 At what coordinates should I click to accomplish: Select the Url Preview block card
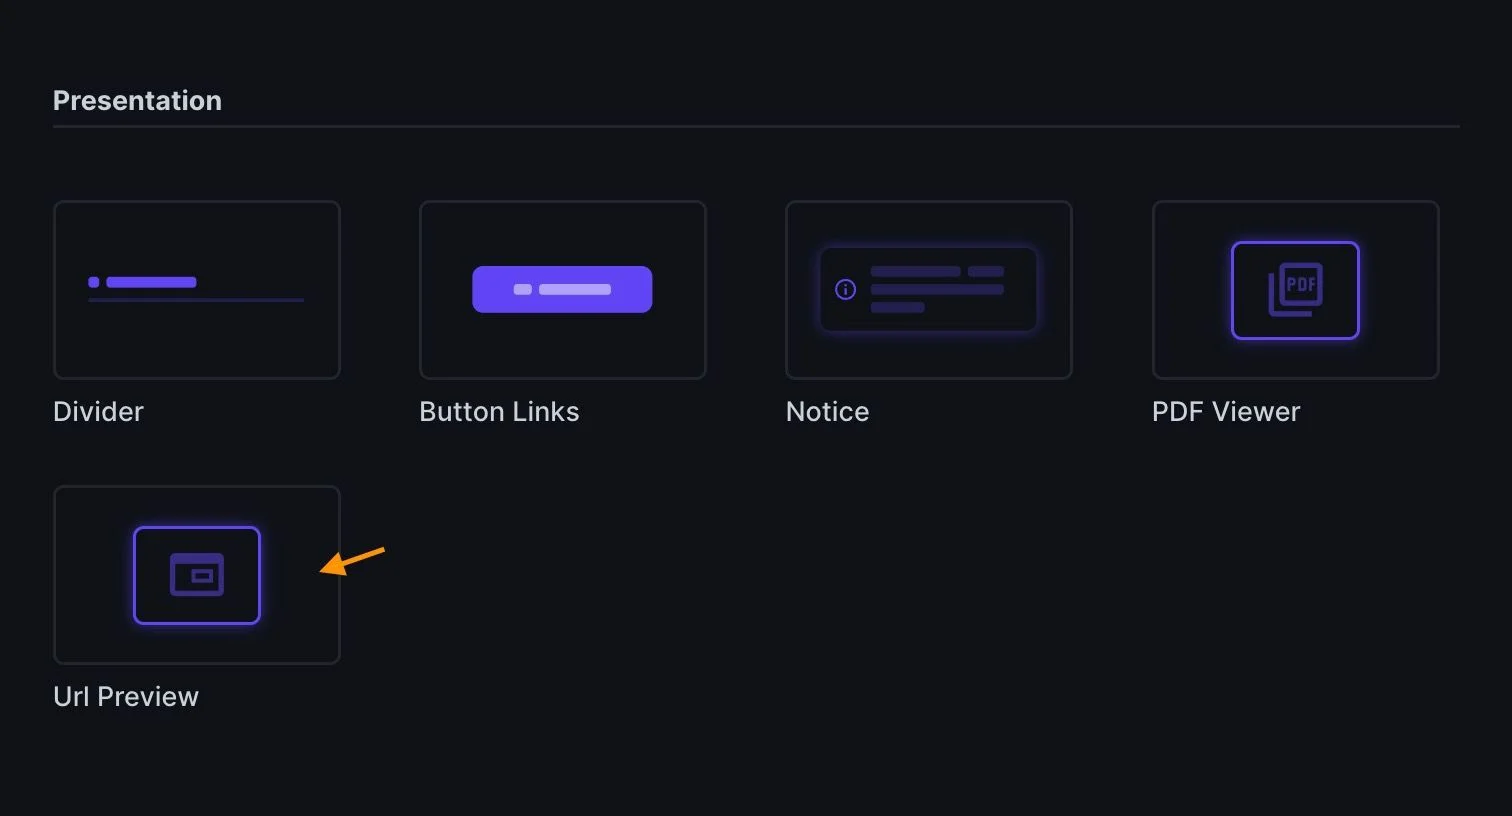[197, 575]
